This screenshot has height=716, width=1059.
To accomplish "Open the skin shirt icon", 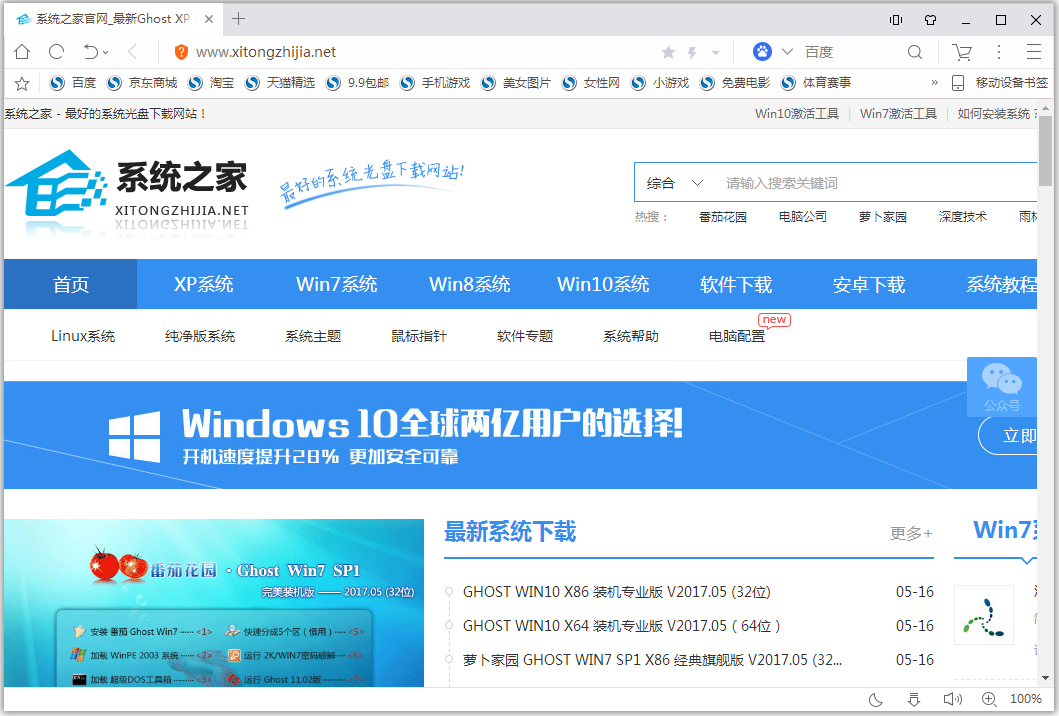I will click(x=931, y=20).
